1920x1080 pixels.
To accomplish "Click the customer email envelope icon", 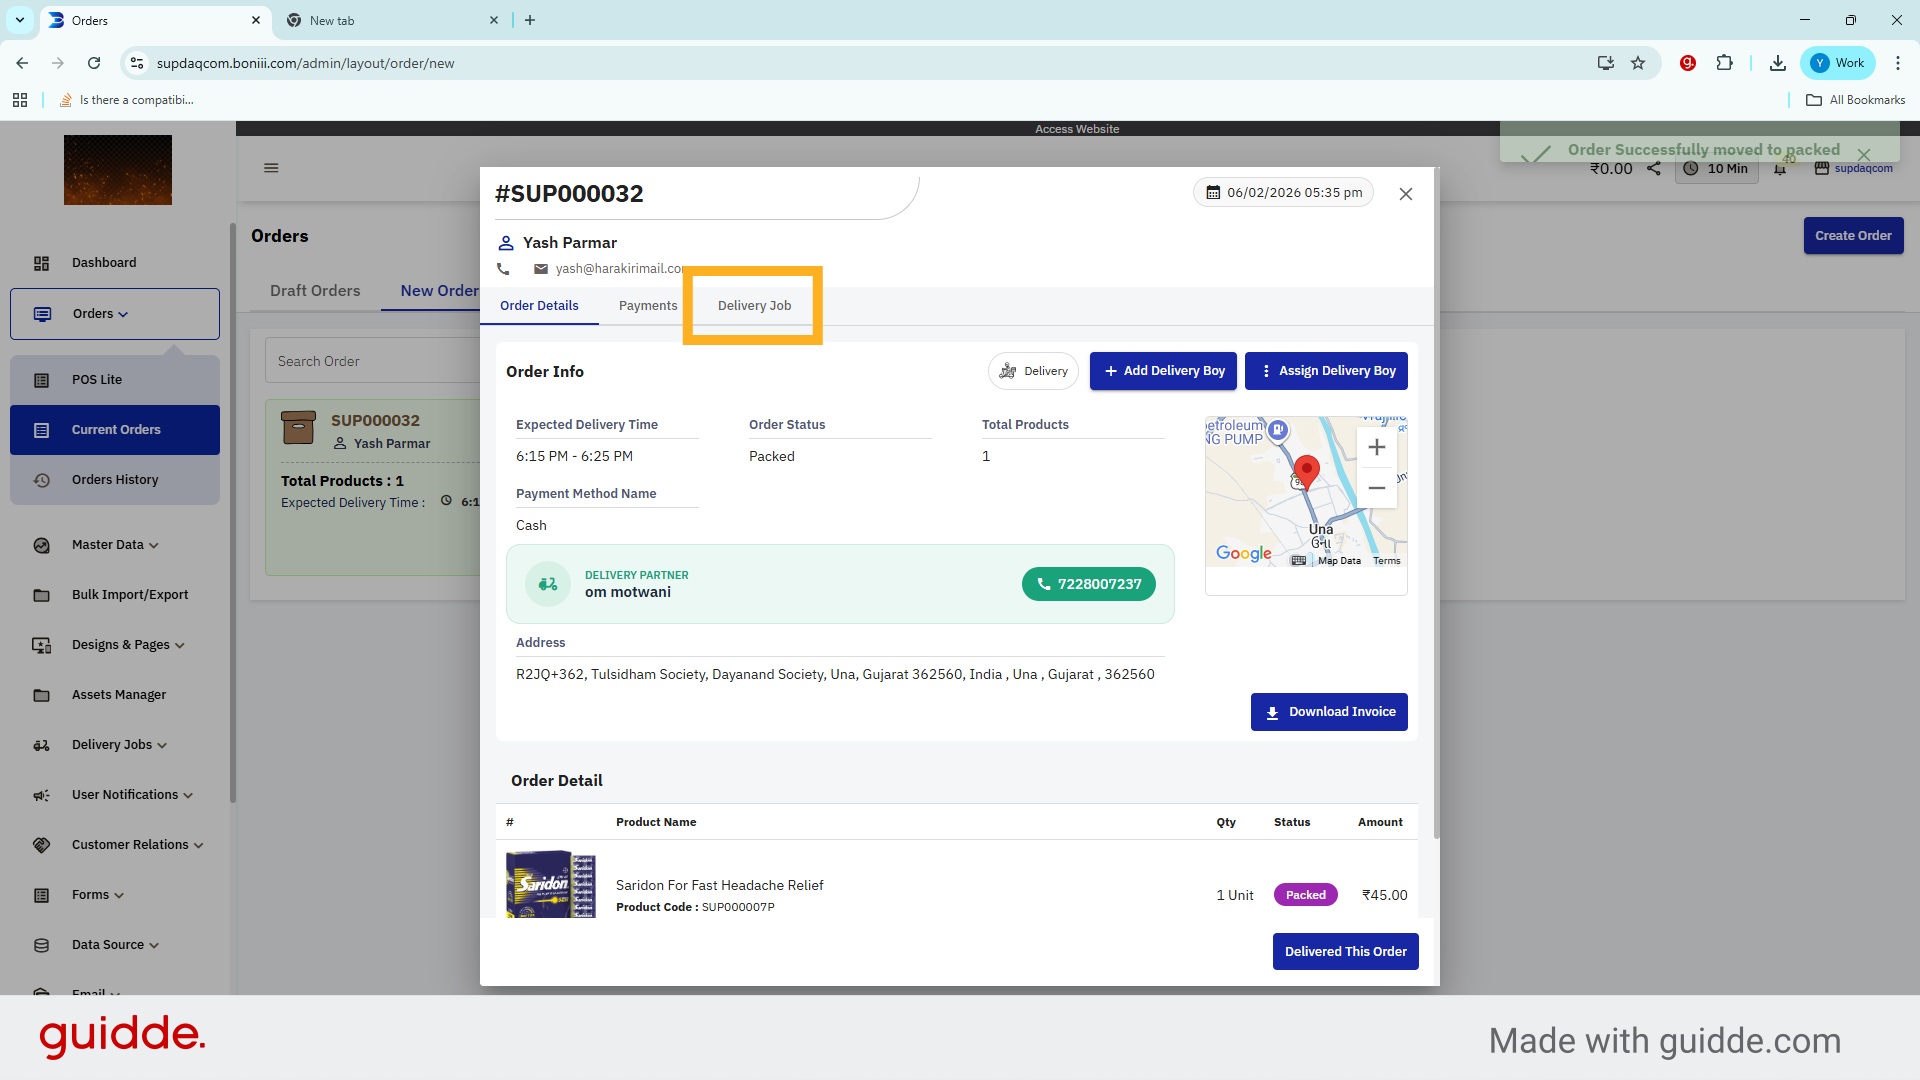I will 540,269.
